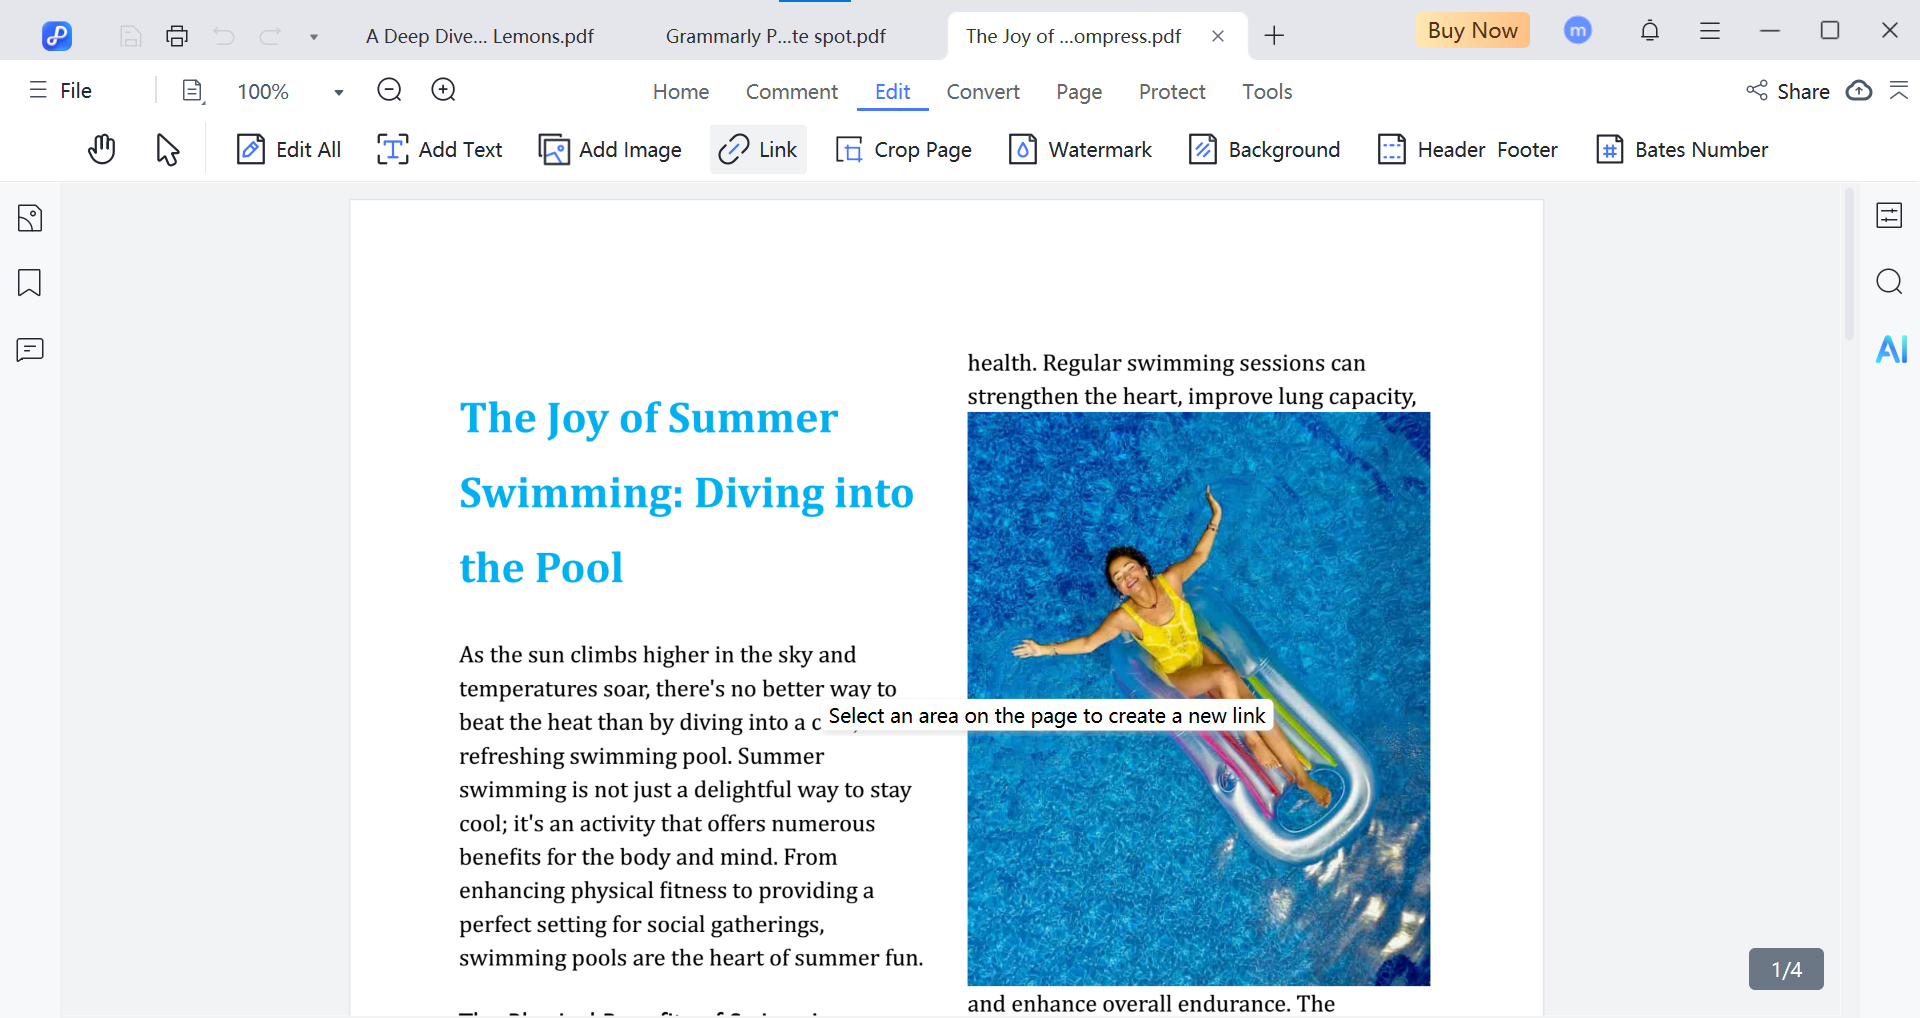The width and height of the screenshot is (1920, 1018).
Task: Switch to the Grammarly P...te spot.pdf tab
Action: [775, 37]
